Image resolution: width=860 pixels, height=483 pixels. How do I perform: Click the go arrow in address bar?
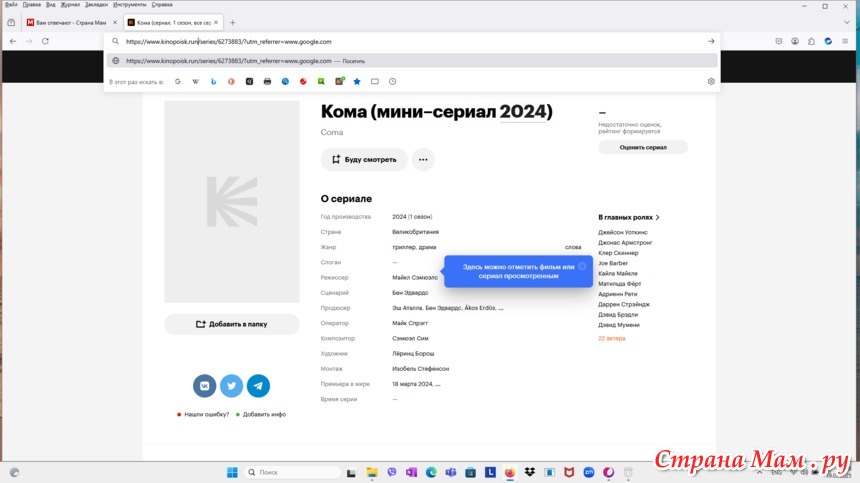tap(711, 41)
